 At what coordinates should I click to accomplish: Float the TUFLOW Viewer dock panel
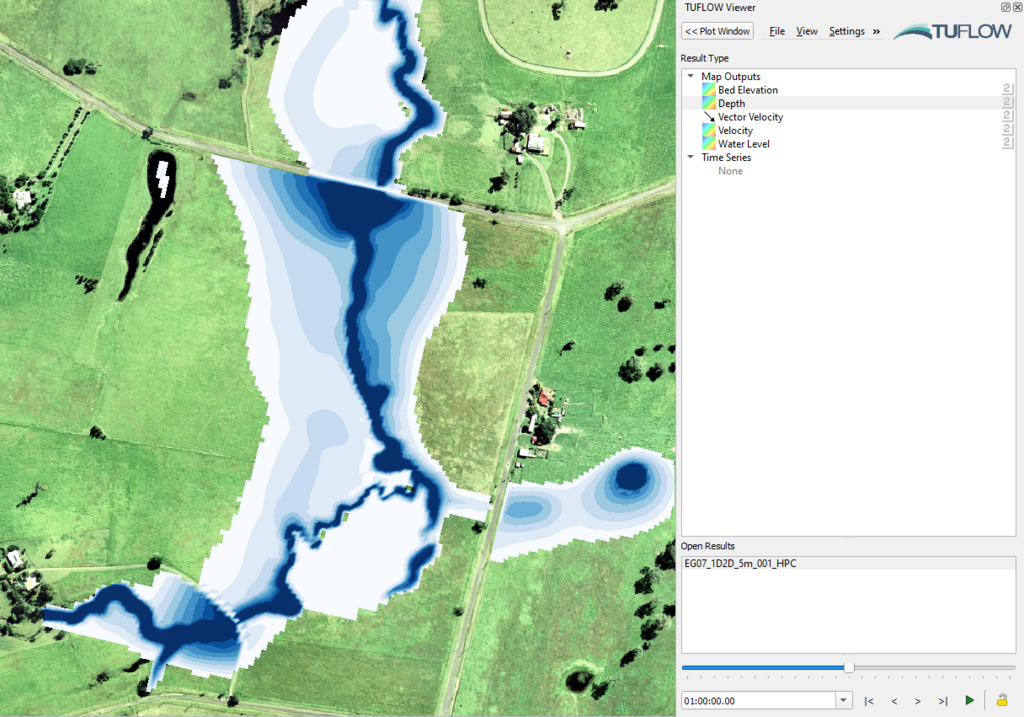pos(1005,7)
